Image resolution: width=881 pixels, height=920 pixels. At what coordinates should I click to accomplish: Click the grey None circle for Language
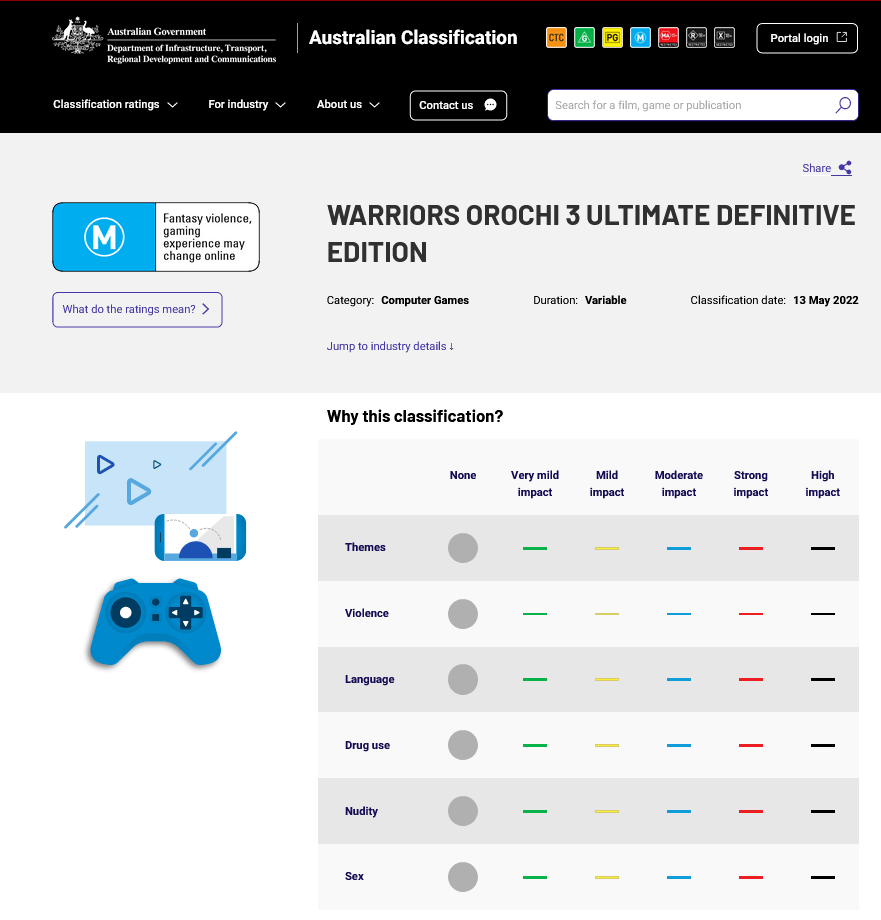(x=463, y=679)
